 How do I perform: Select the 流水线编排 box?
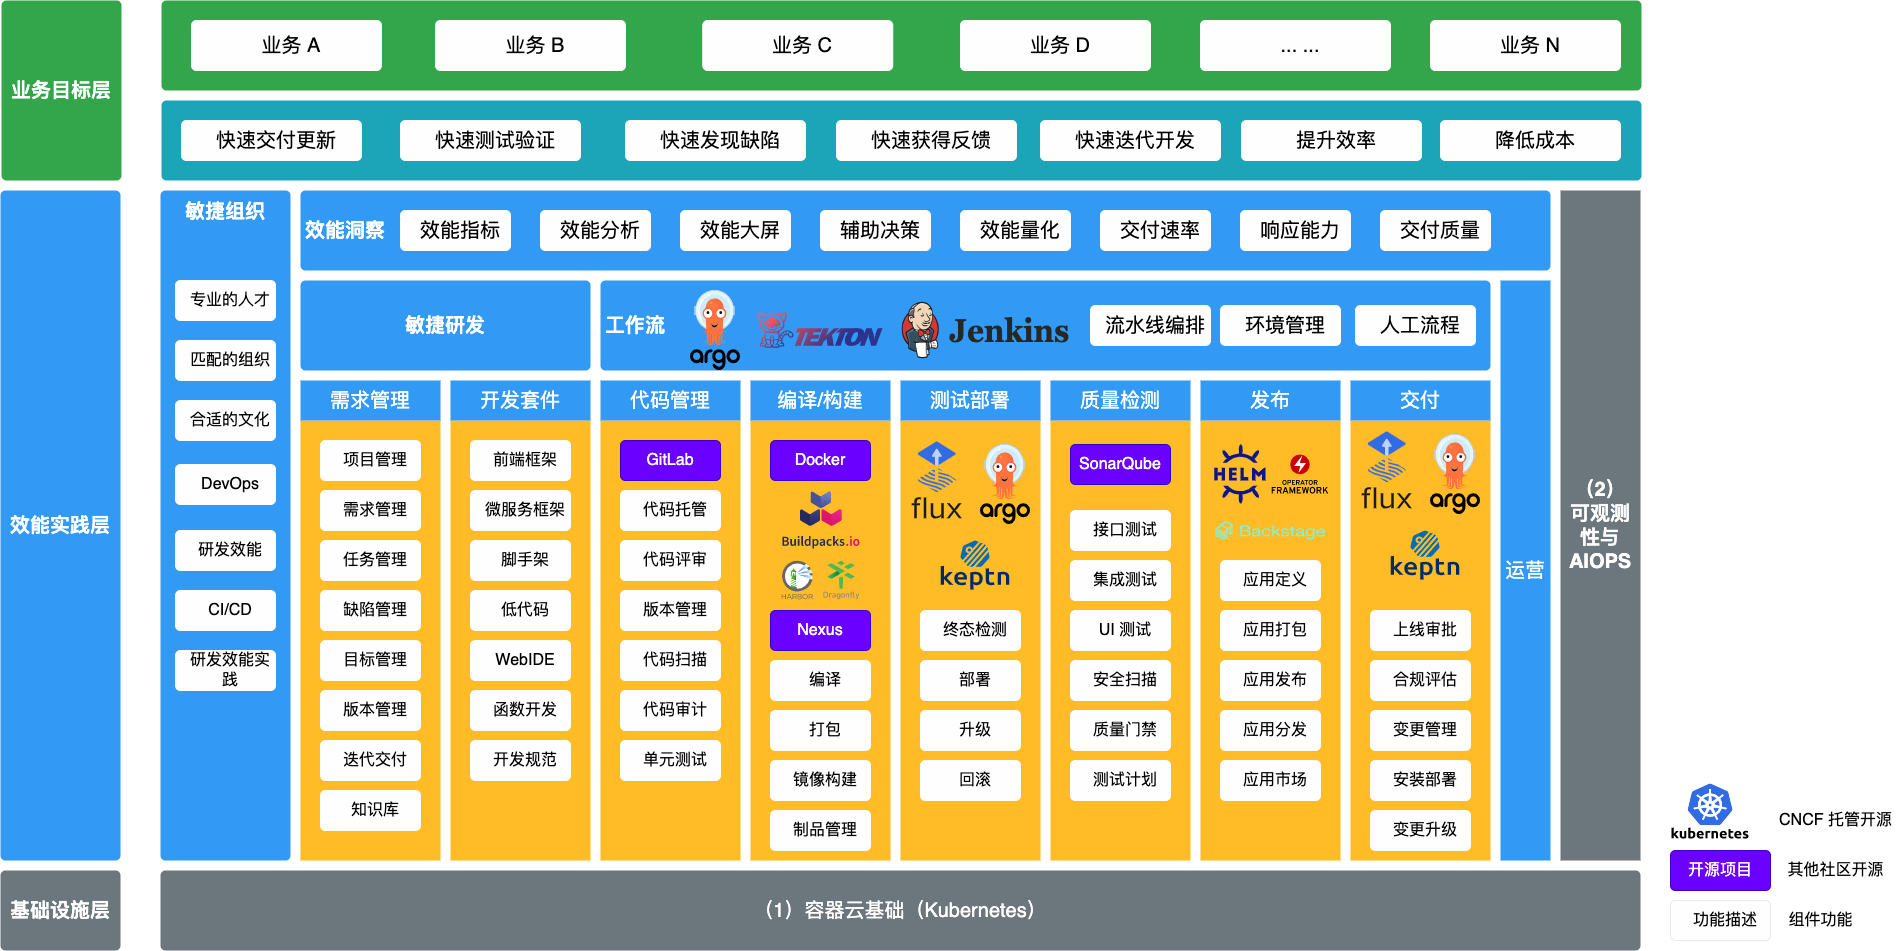1154,325
